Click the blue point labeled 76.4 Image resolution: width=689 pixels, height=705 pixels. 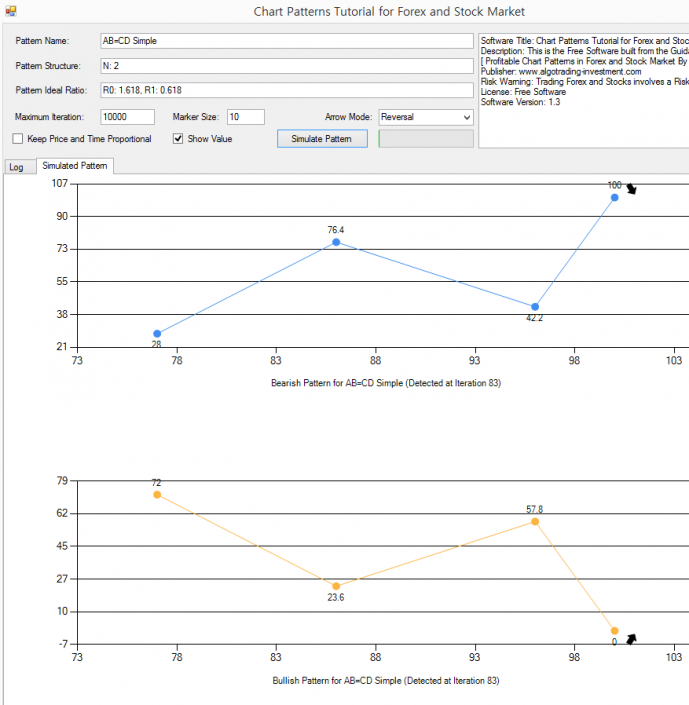[336, 242]
